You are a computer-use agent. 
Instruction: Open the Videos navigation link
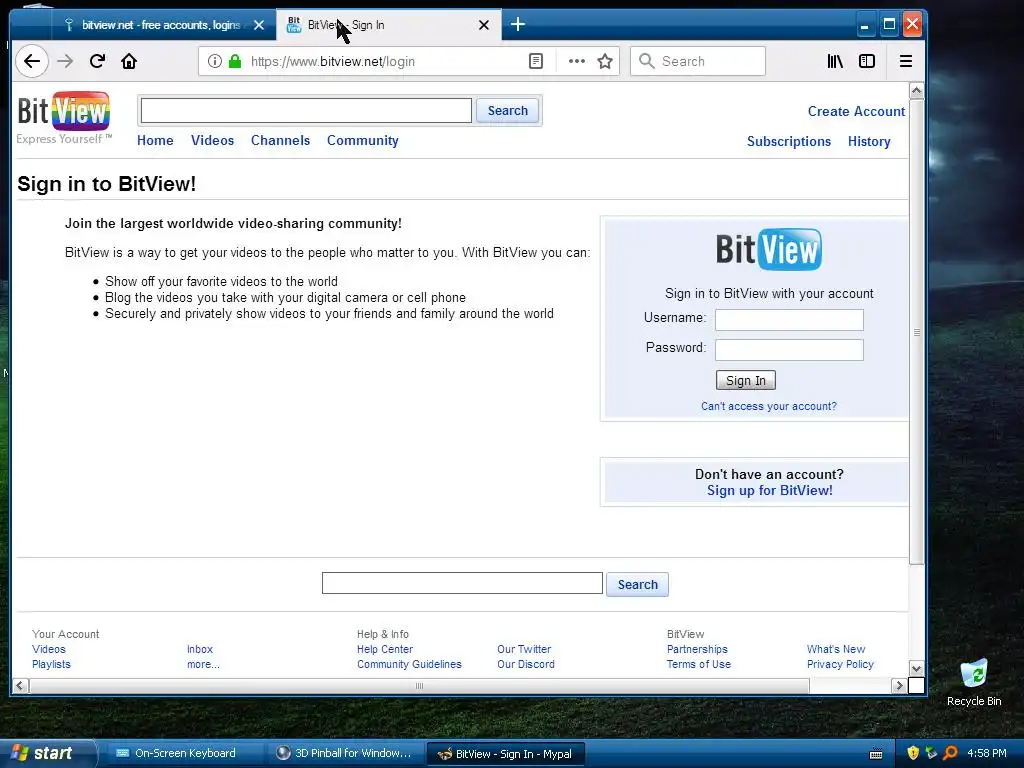tap(212, 140)
